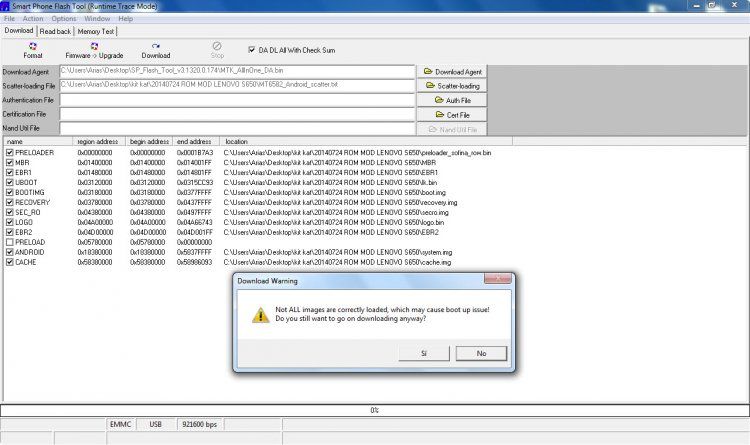
Task: Click the PRELOADER end address 0x0001B7A3
Action: pyautogui.click(x=195, y=153)
